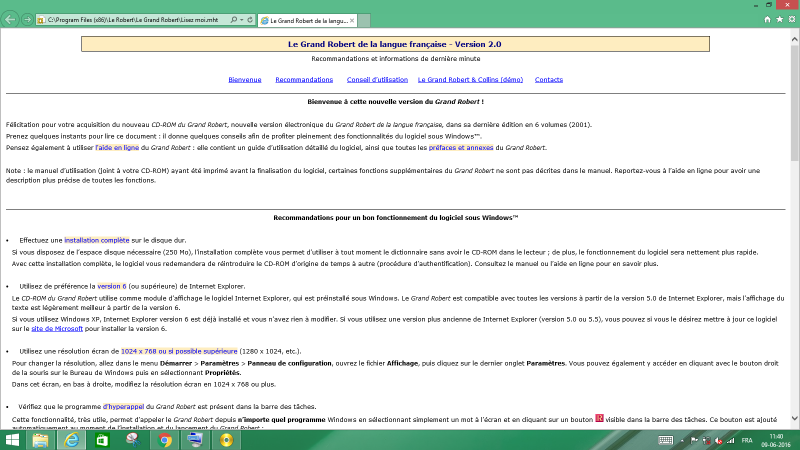Click the yellow disc taskbar icon

(x=227, y=440)
